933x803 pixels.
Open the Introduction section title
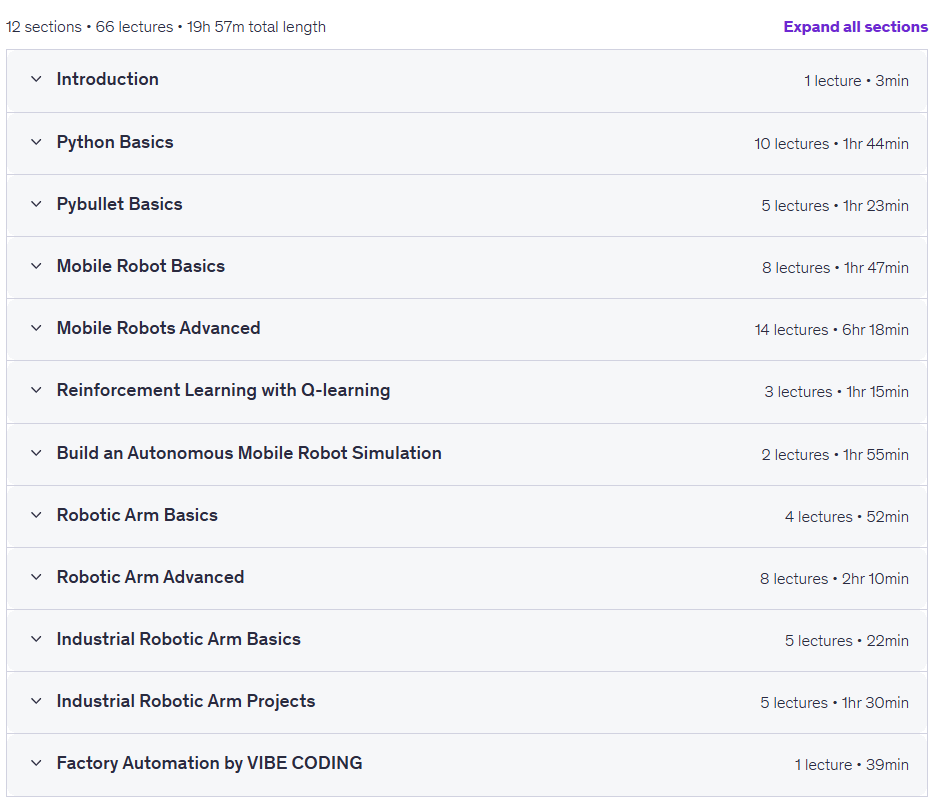click(108, 79)
